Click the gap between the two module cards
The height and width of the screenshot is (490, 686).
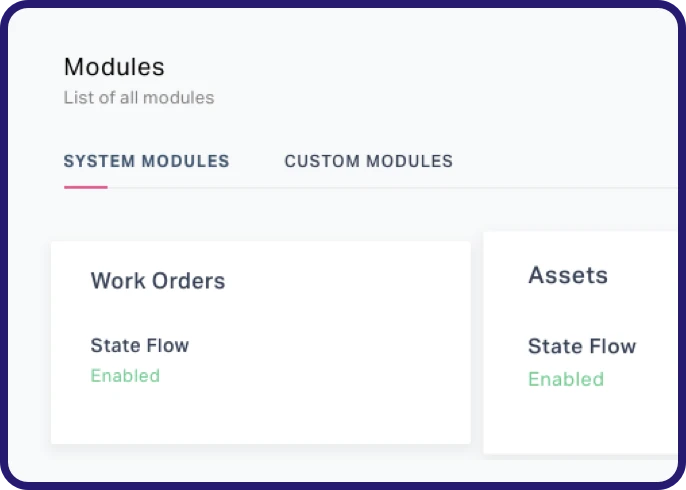point(477,342)
